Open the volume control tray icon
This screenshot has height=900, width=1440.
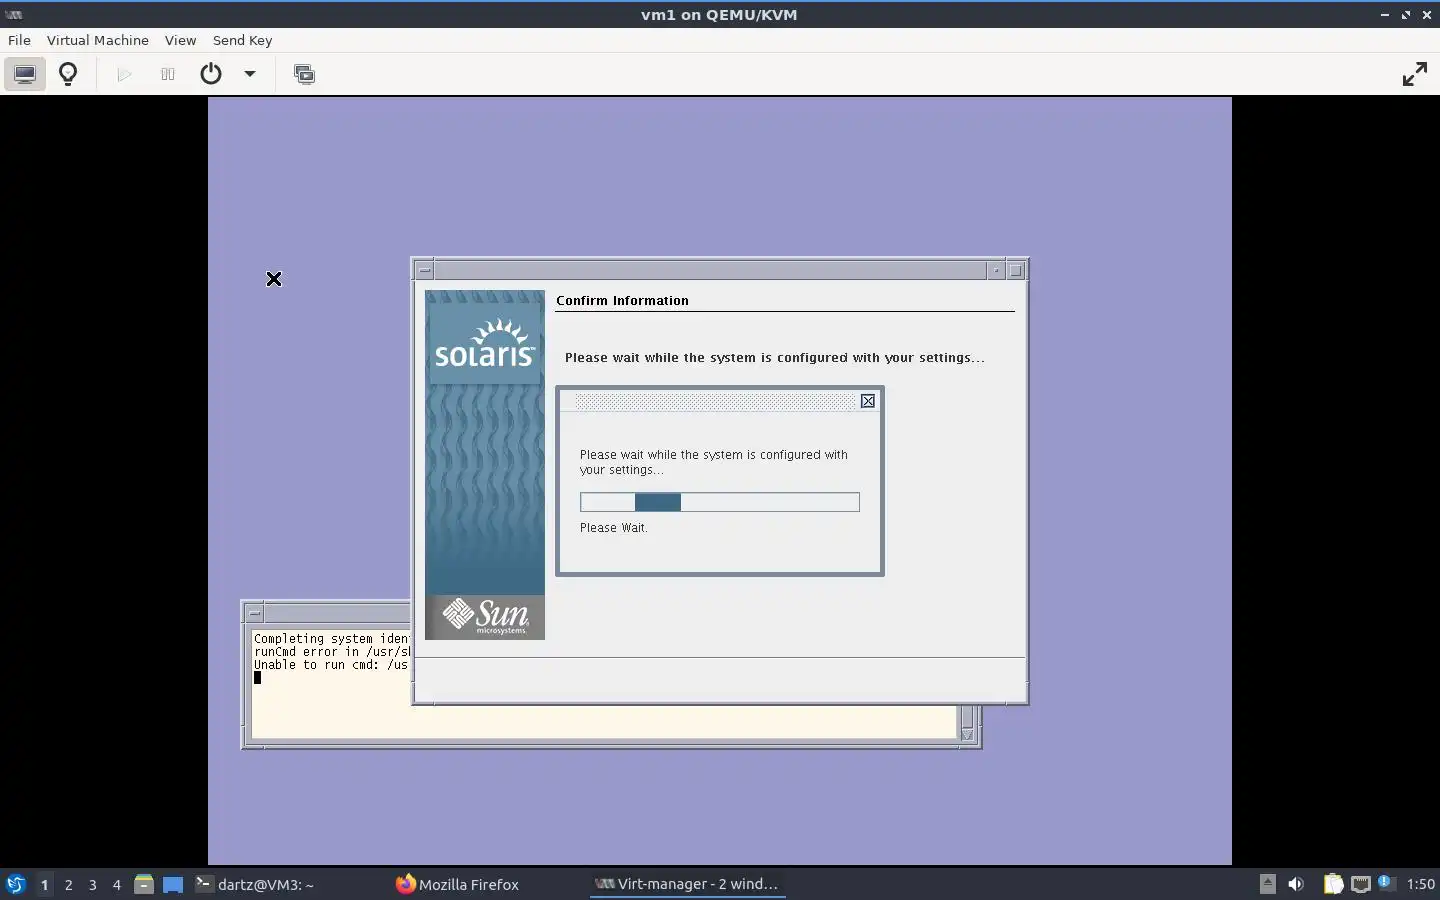click(1296, 884)
